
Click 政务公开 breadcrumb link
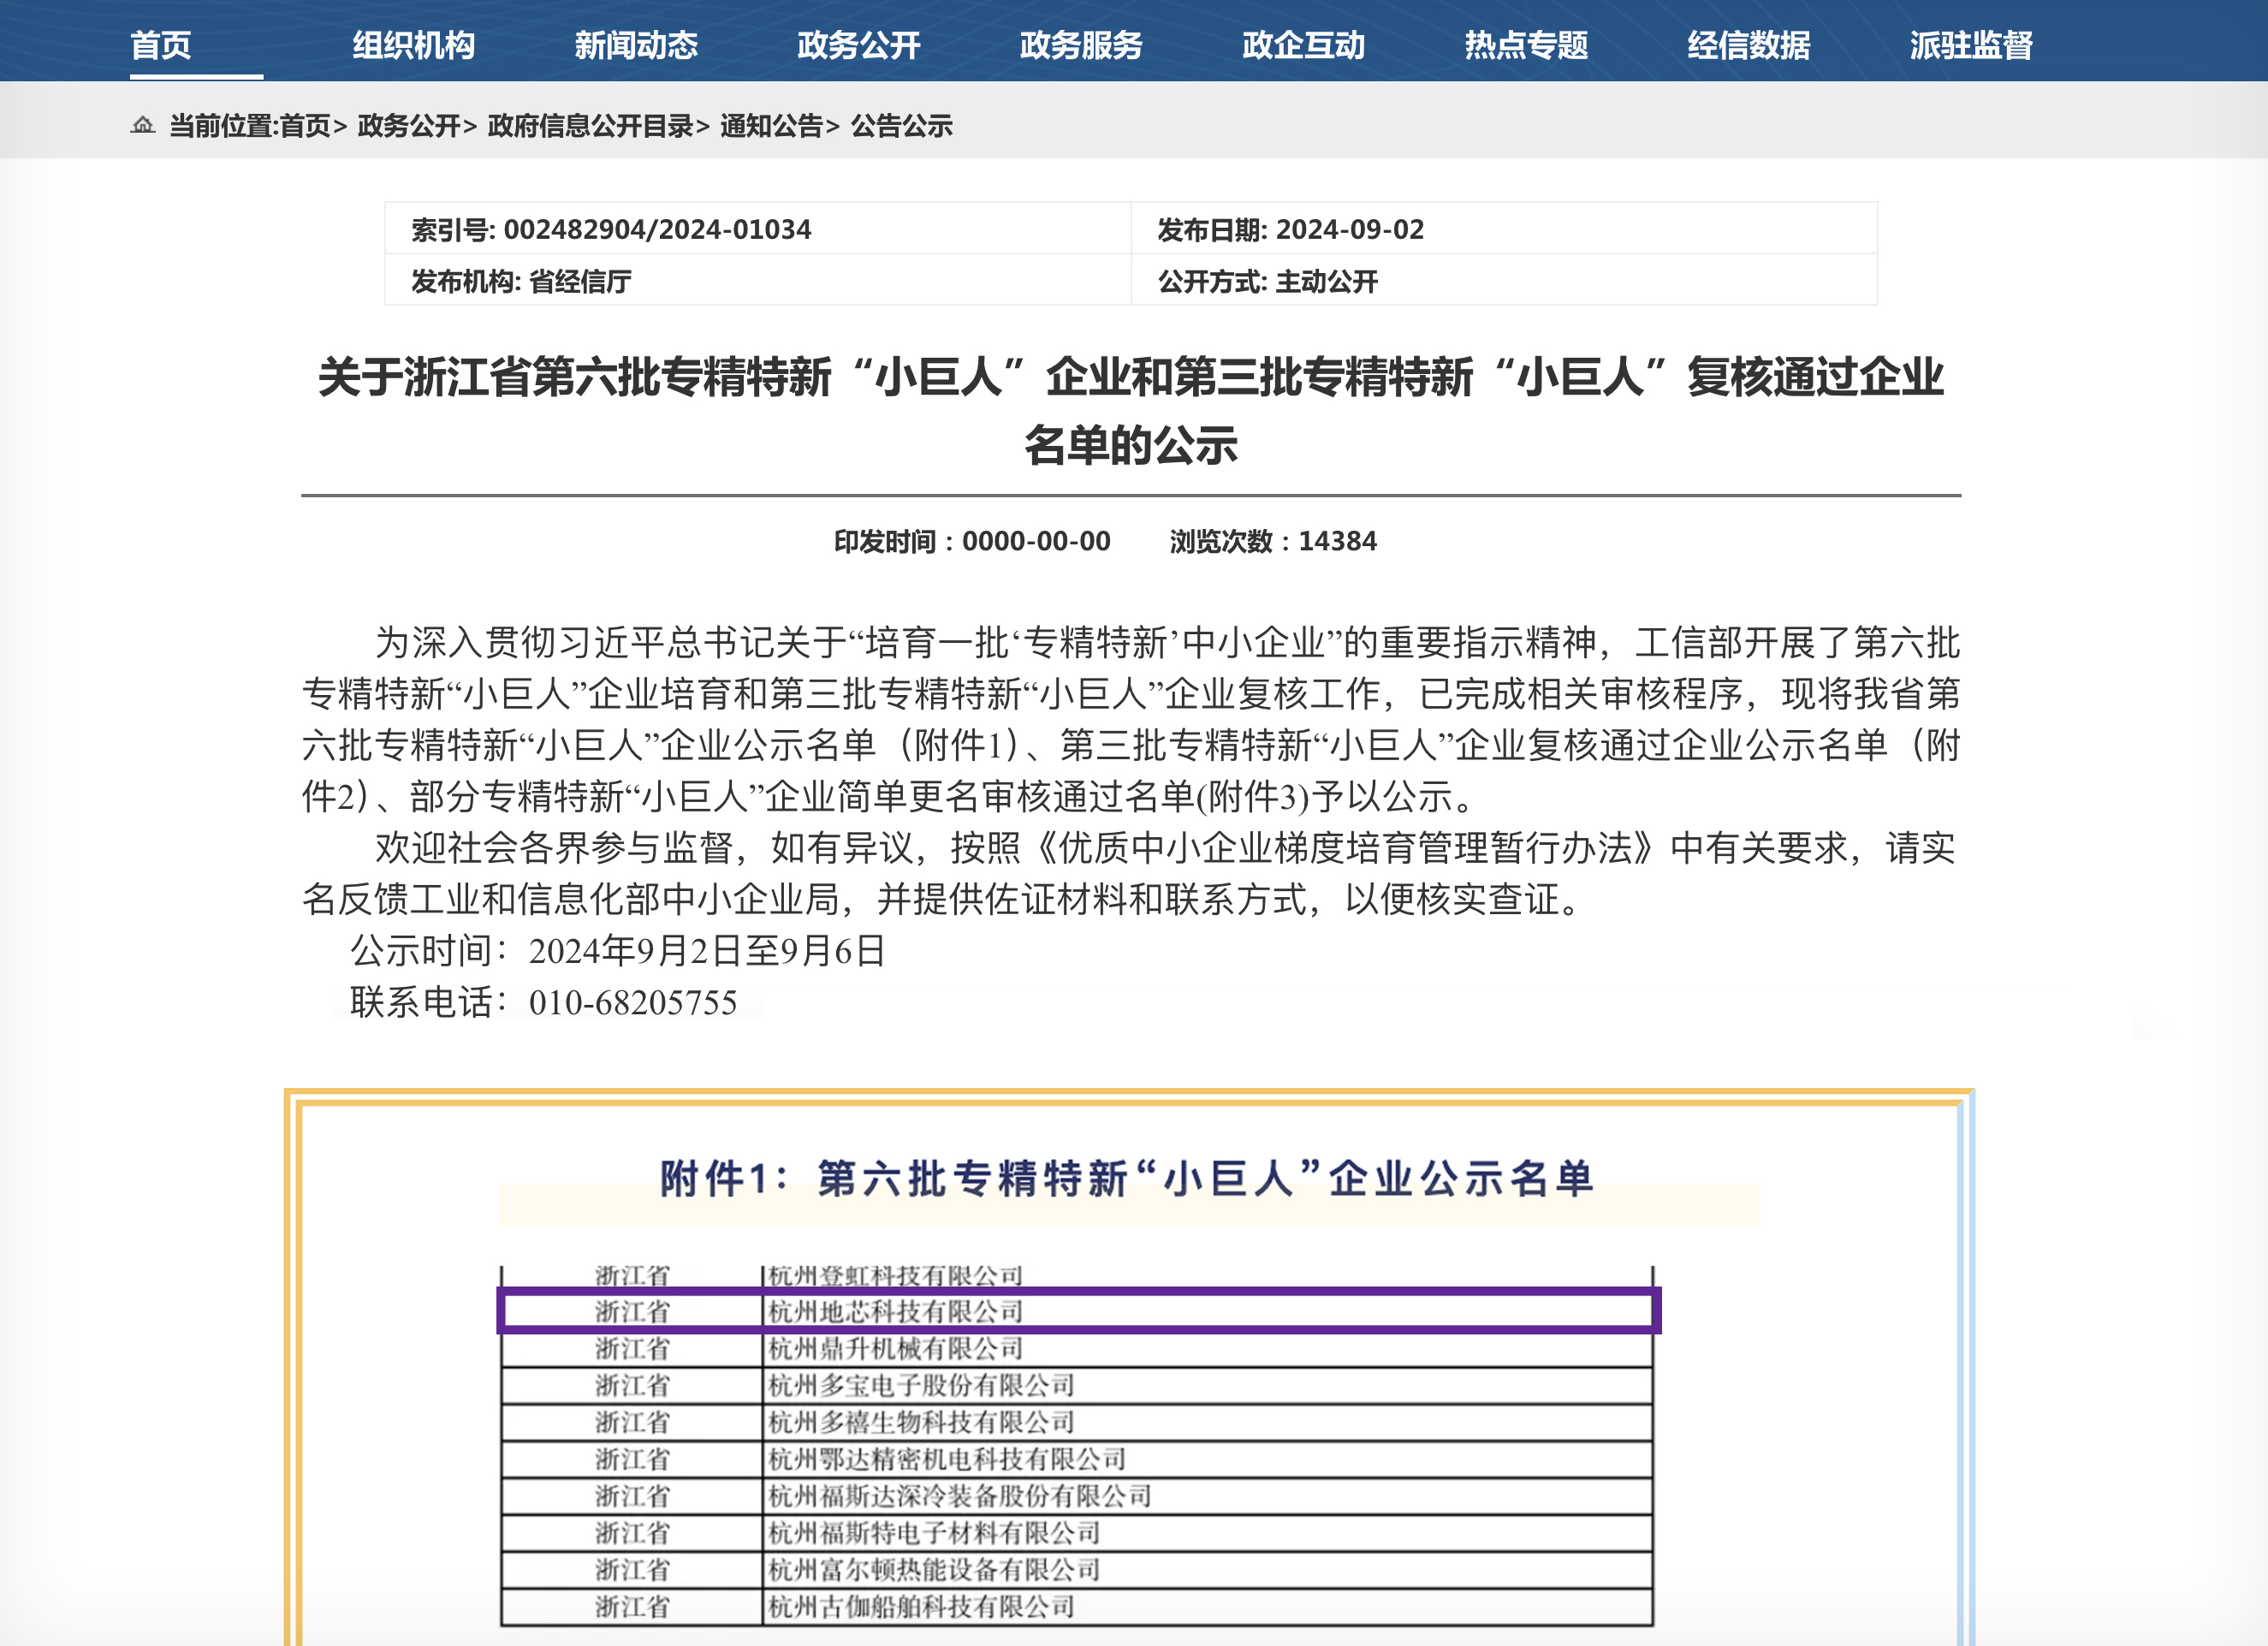coord(409,126)
